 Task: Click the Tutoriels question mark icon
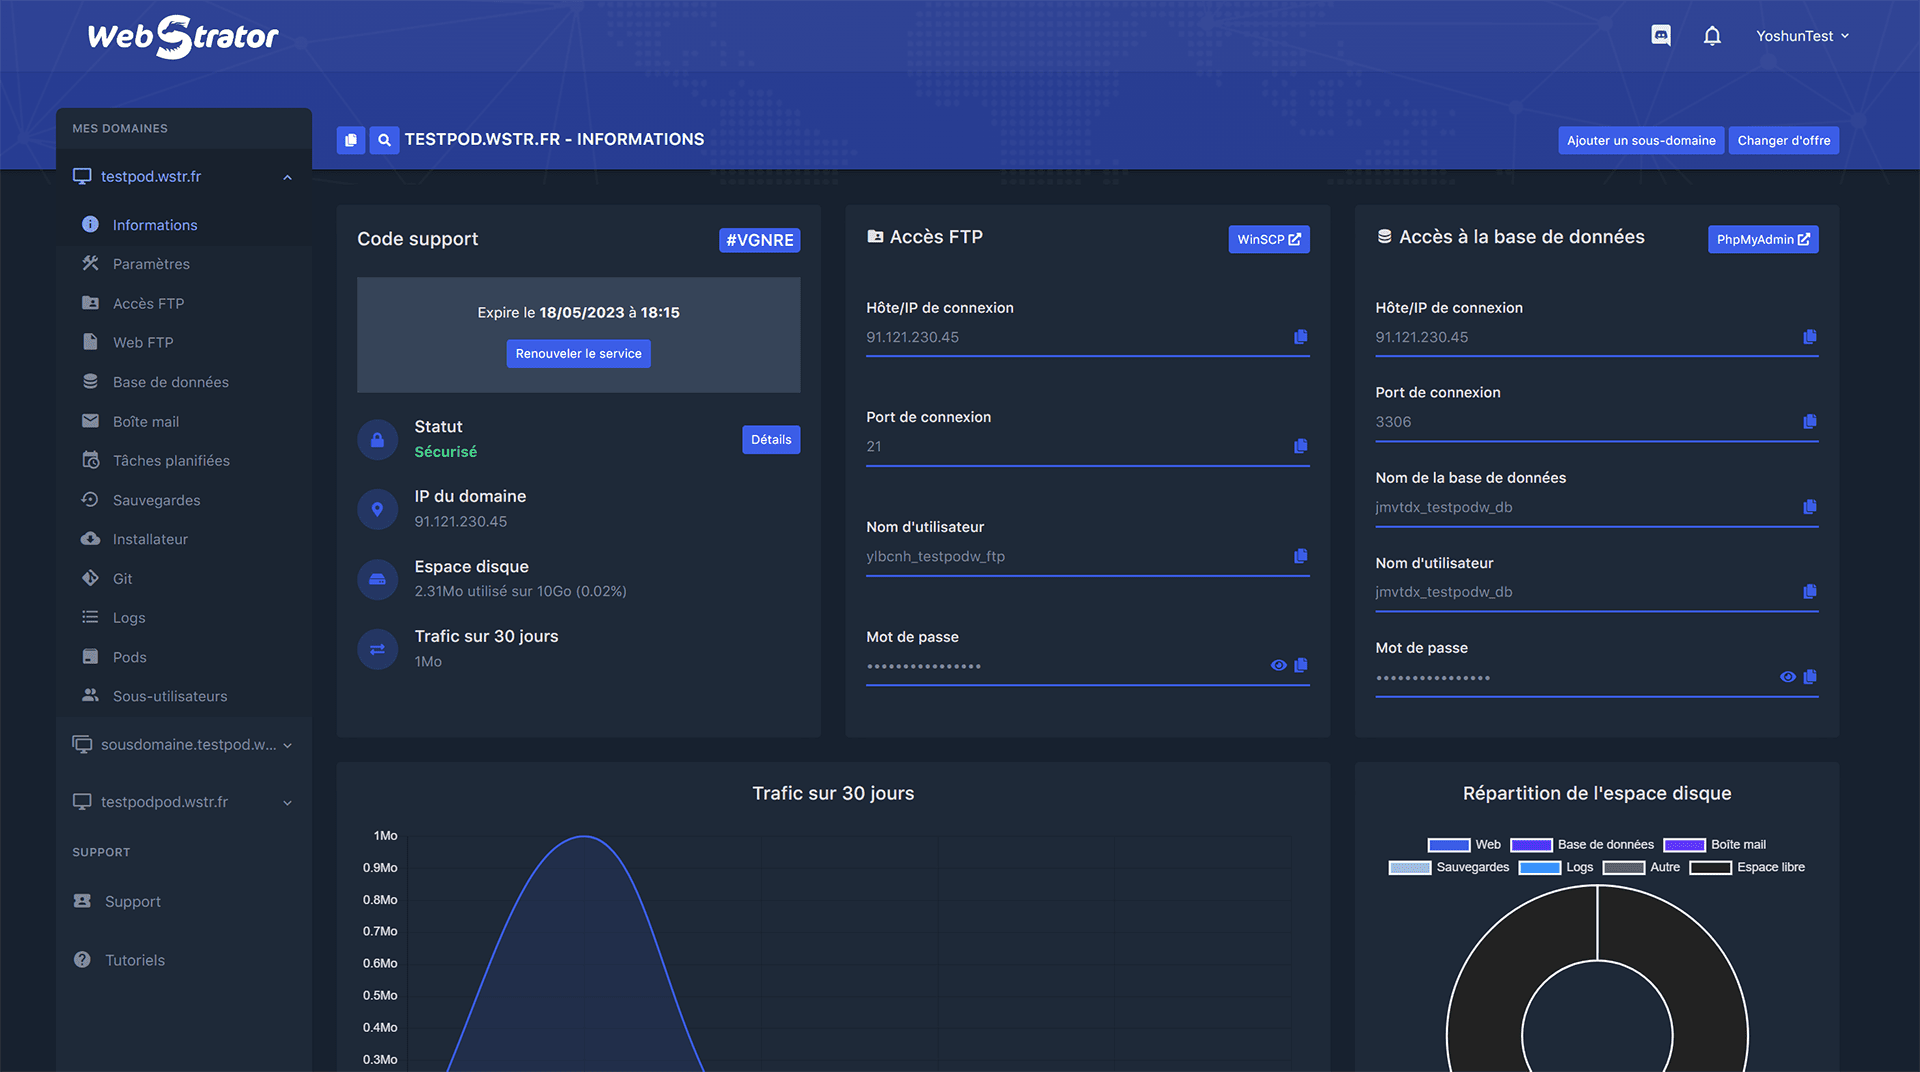tap(82, 960)
